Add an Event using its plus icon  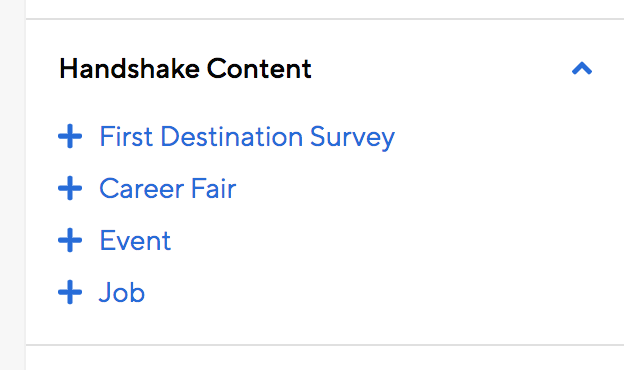coord(70,240)
